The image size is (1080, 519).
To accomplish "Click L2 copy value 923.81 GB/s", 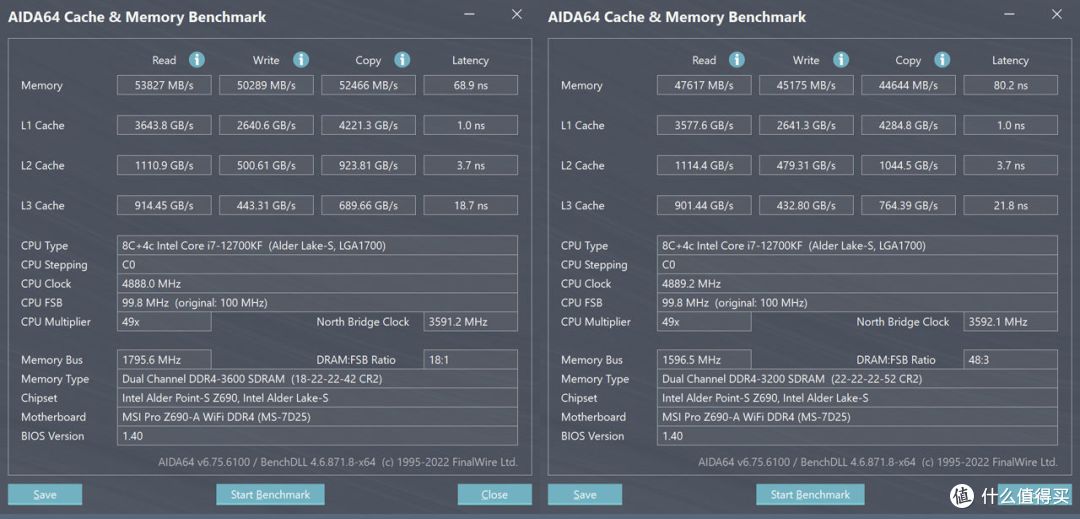I will point(368,165).
